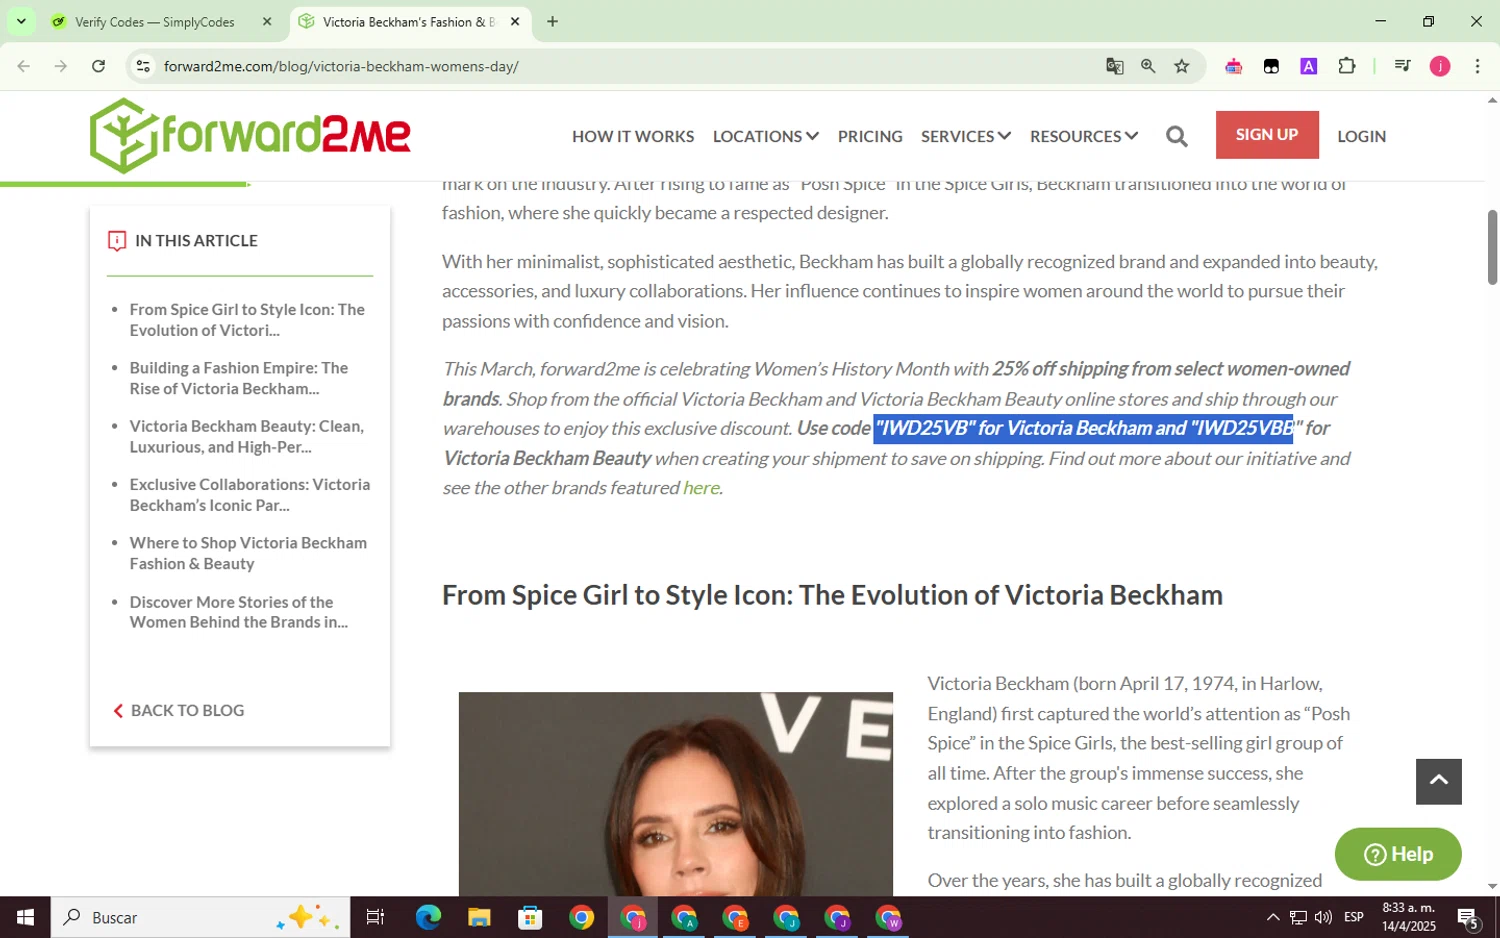Open the site information icon in the address bar
This screenshot has width=1500, height=938.
click(143, 66)
